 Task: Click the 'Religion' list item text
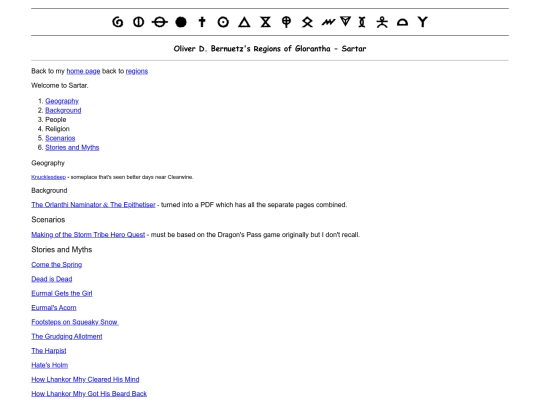tap(57, 129)
